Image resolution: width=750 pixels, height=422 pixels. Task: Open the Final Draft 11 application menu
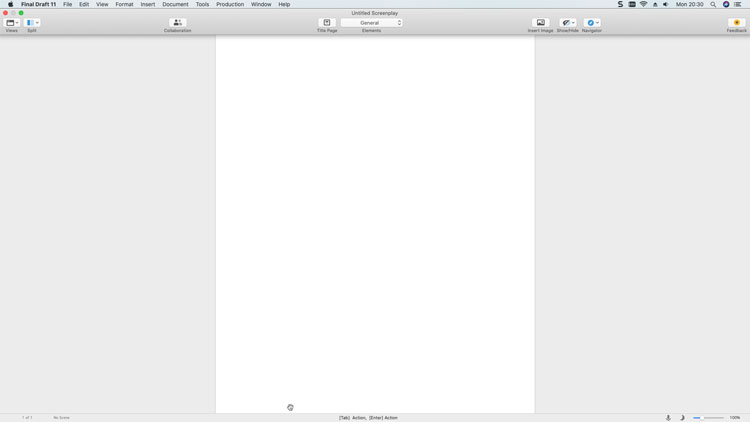coord(38,4)
